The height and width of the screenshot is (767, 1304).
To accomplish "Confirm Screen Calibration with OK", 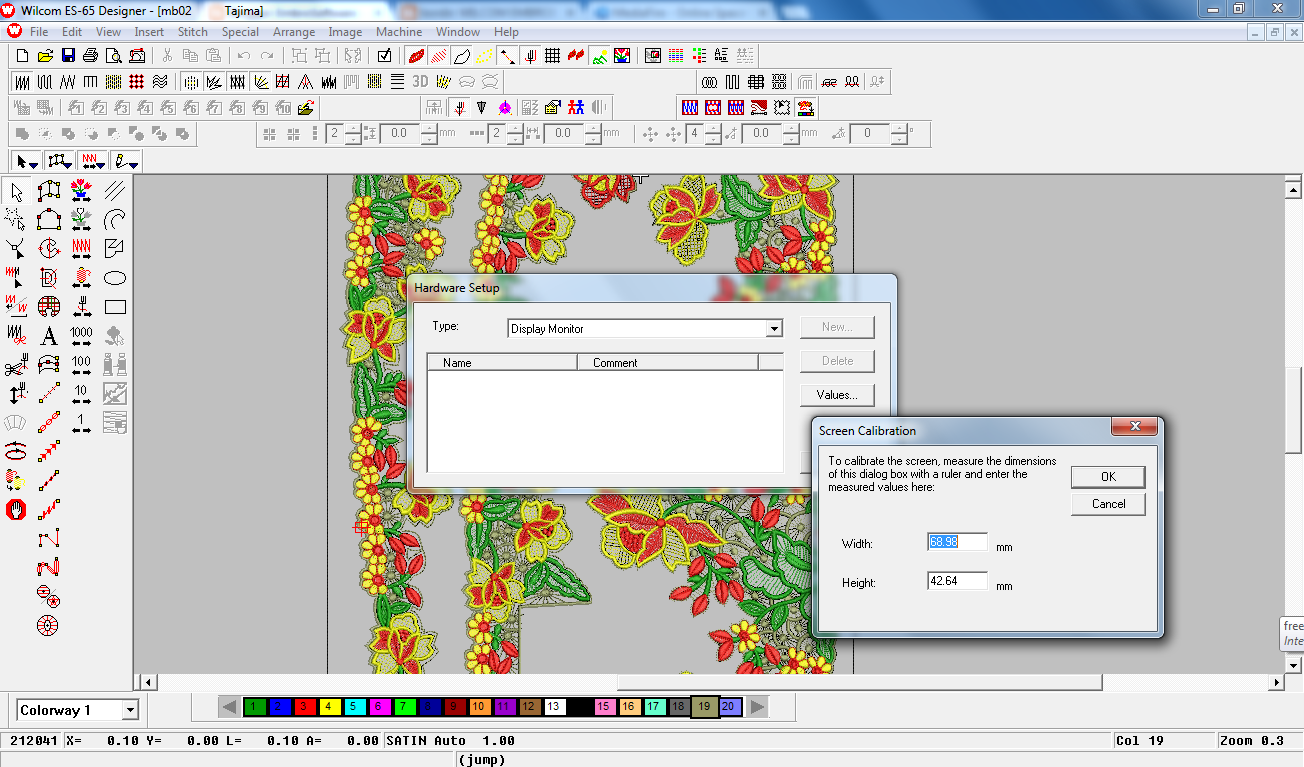I will click(x=1108, y=476).
